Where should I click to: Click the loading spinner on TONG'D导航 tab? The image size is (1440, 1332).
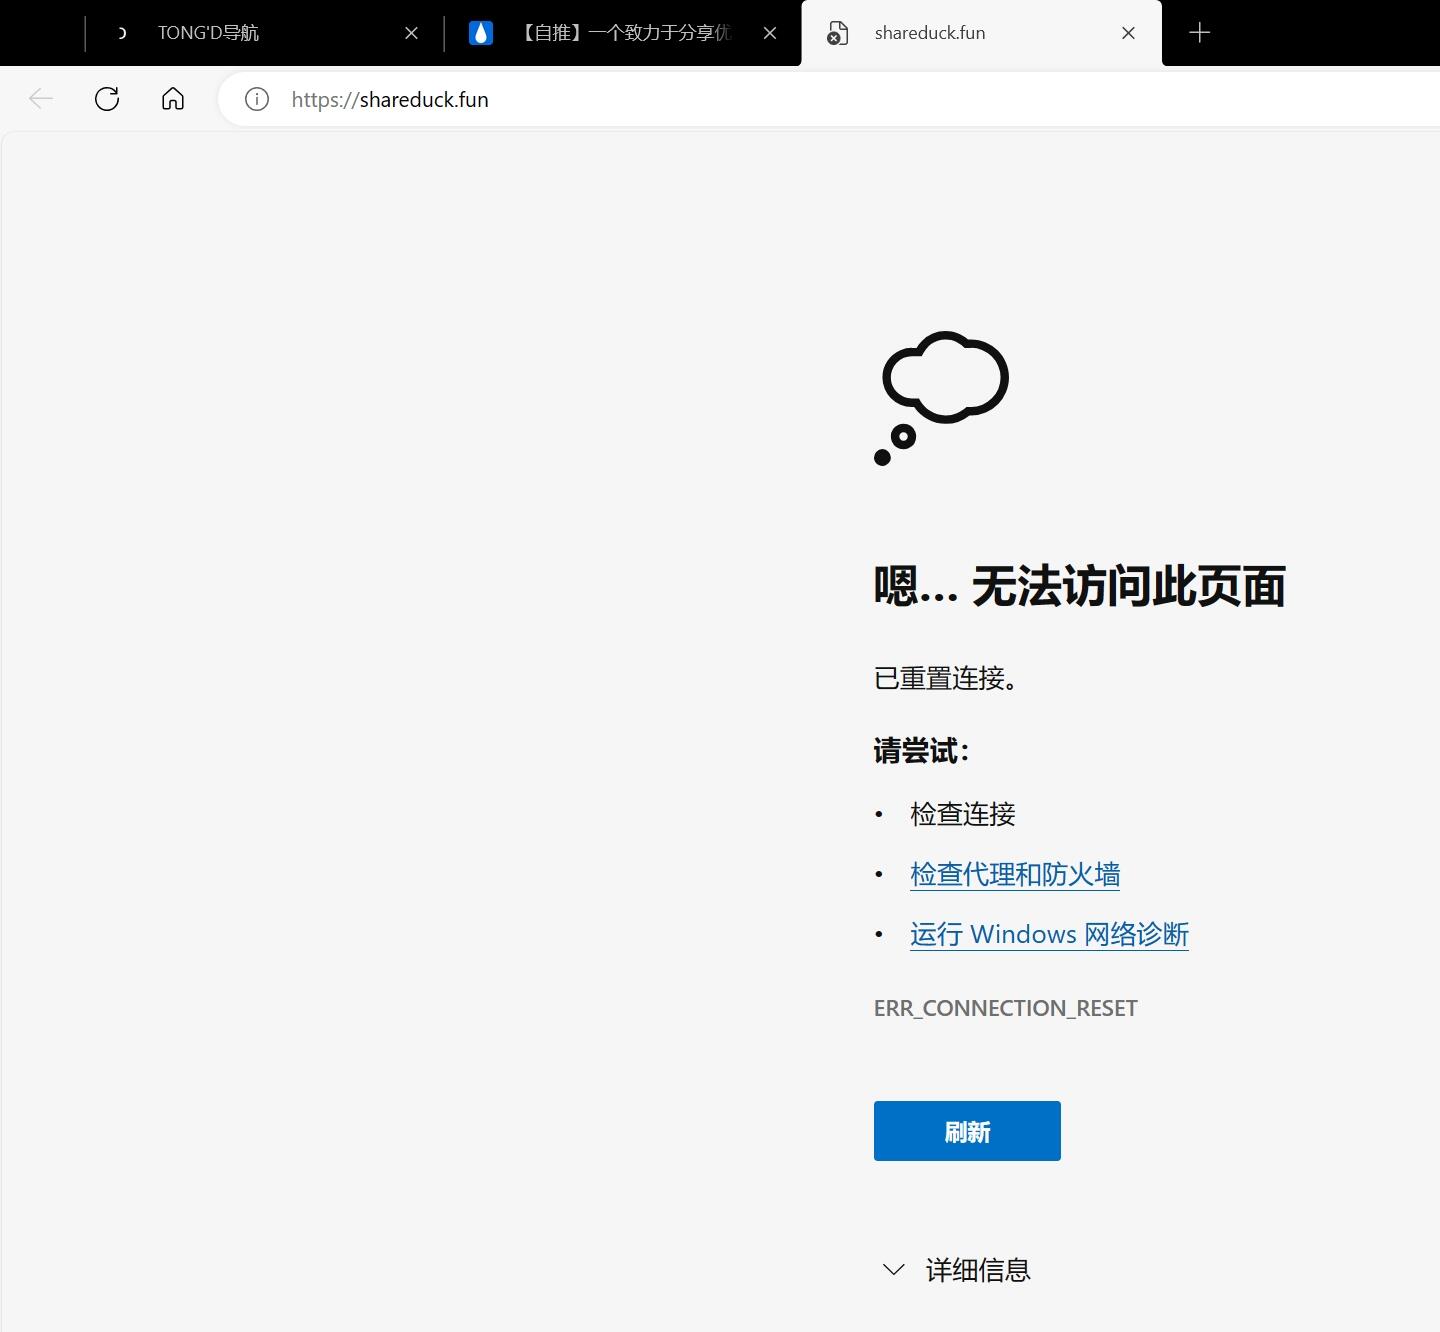click(122, 33)
